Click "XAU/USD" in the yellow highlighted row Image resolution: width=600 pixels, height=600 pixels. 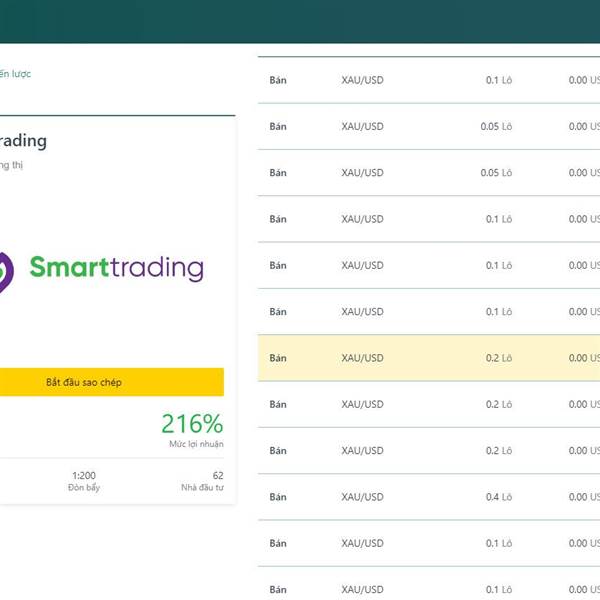click(x=362, y=358)
